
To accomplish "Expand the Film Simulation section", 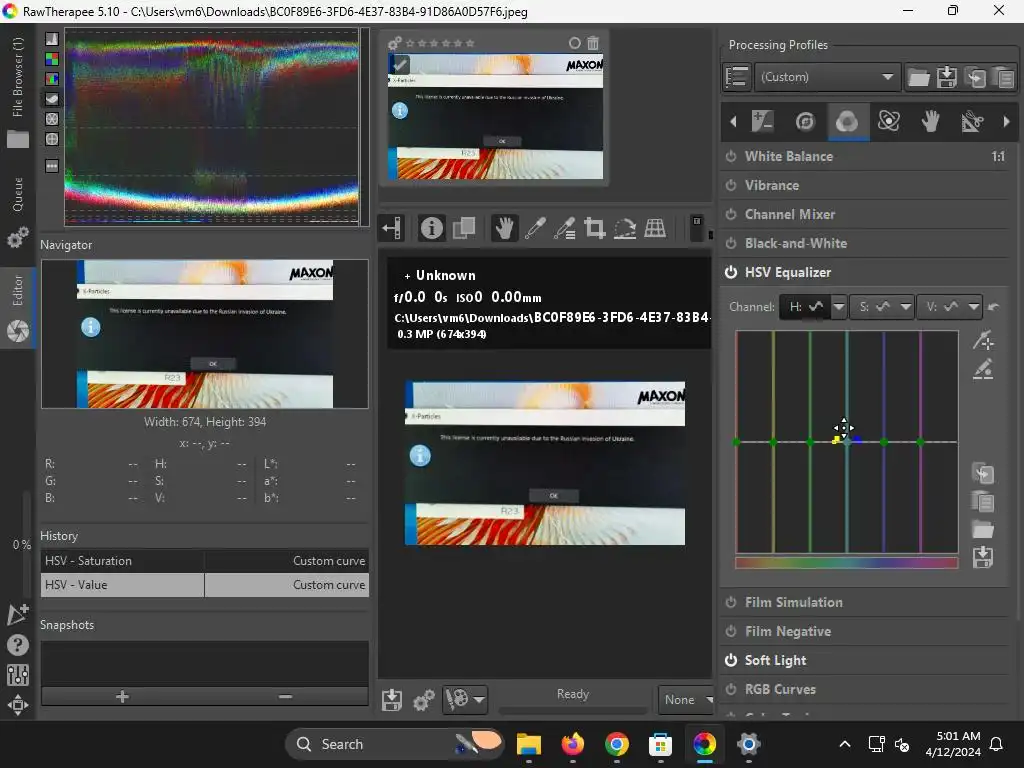I will (x=793, y=602).
